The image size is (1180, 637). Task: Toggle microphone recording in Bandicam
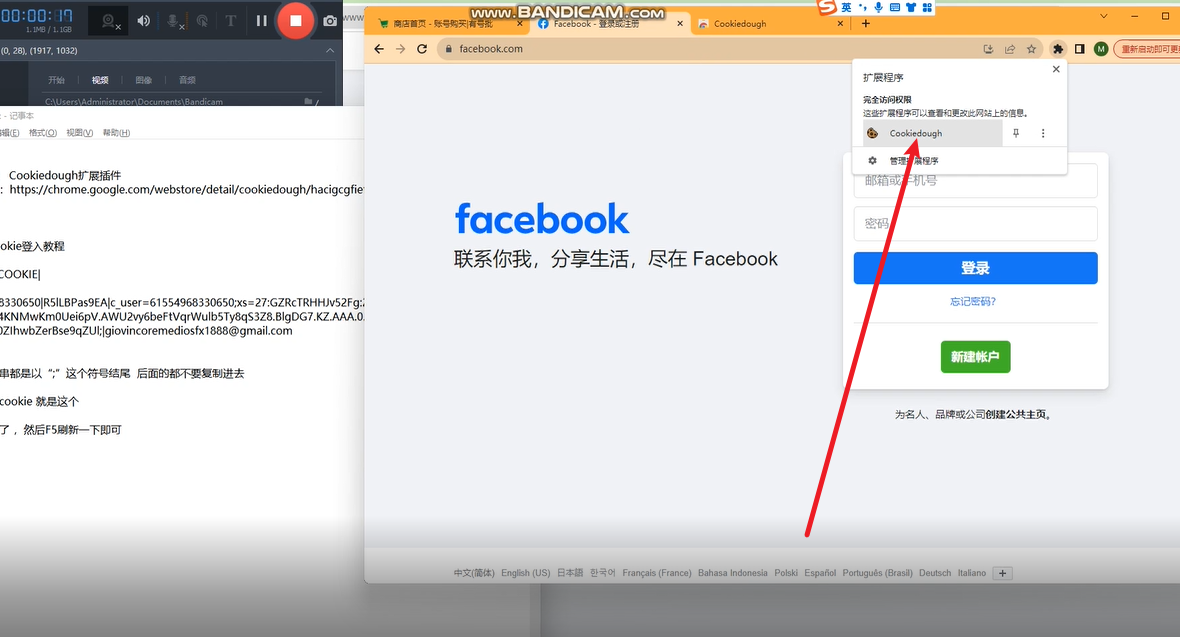pos(173,21)
